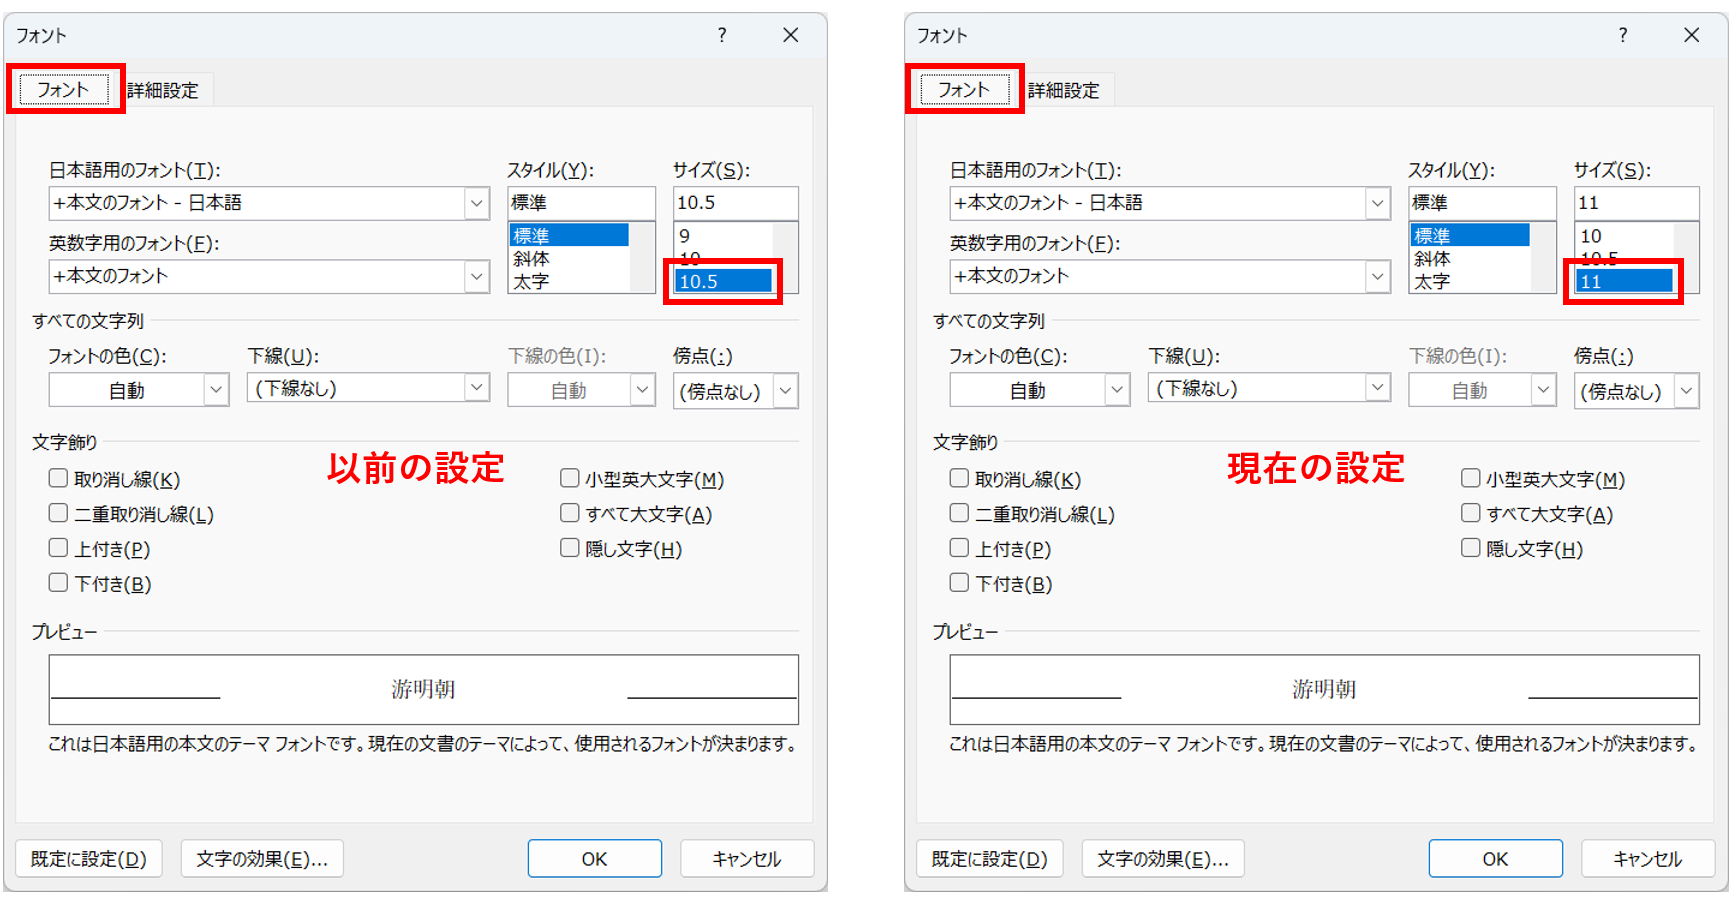
Task: Open 下線 dropdown in the 現在の設定 dialog
Action: tap(1378, 388)
